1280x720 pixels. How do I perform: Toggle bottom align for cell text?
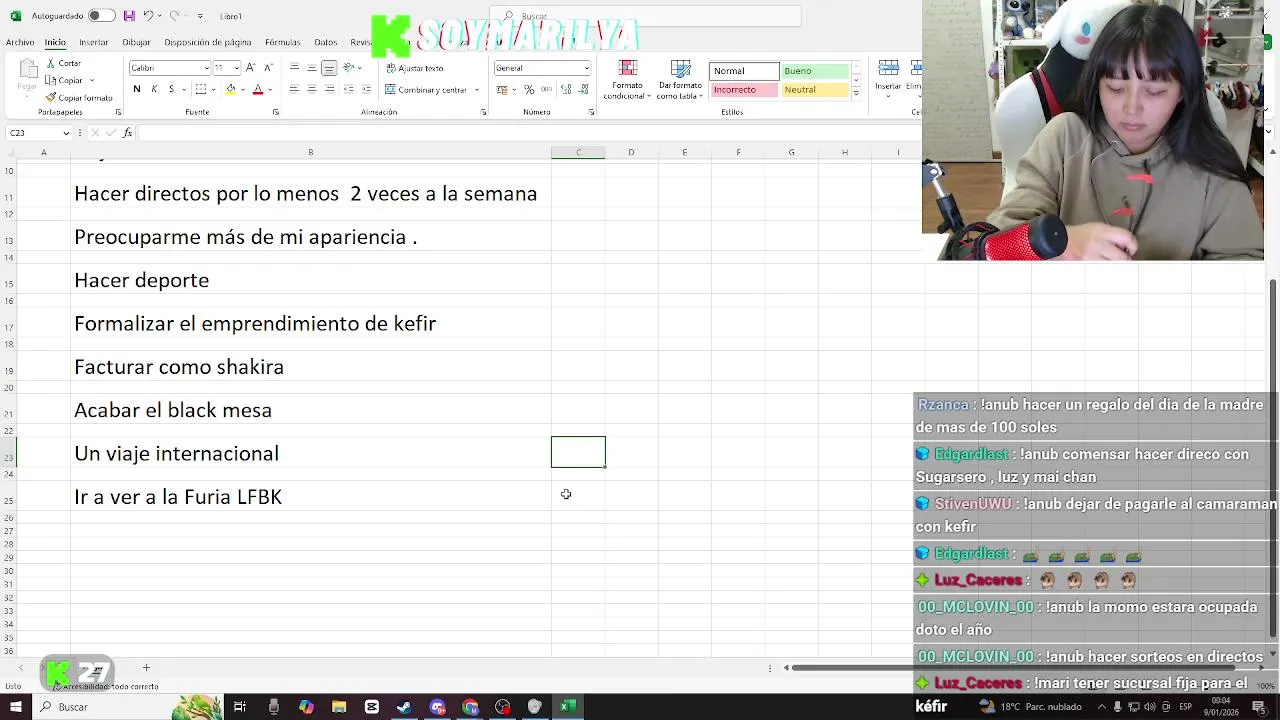pos(329,67)
